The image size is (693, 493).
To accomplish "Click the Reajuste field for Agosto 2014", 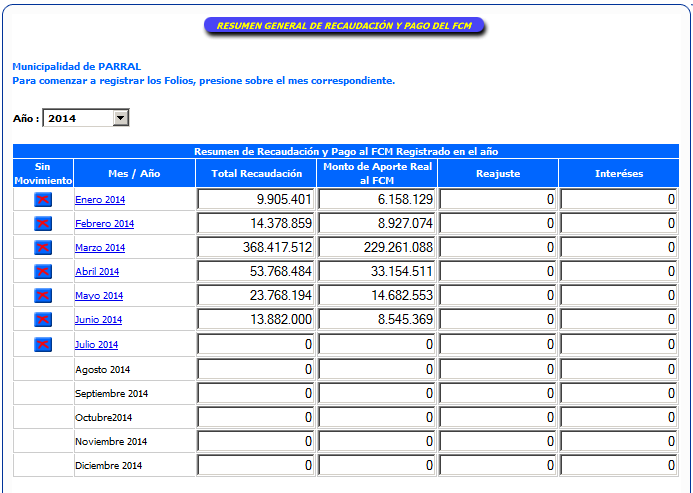I will (x=498, y=369).
